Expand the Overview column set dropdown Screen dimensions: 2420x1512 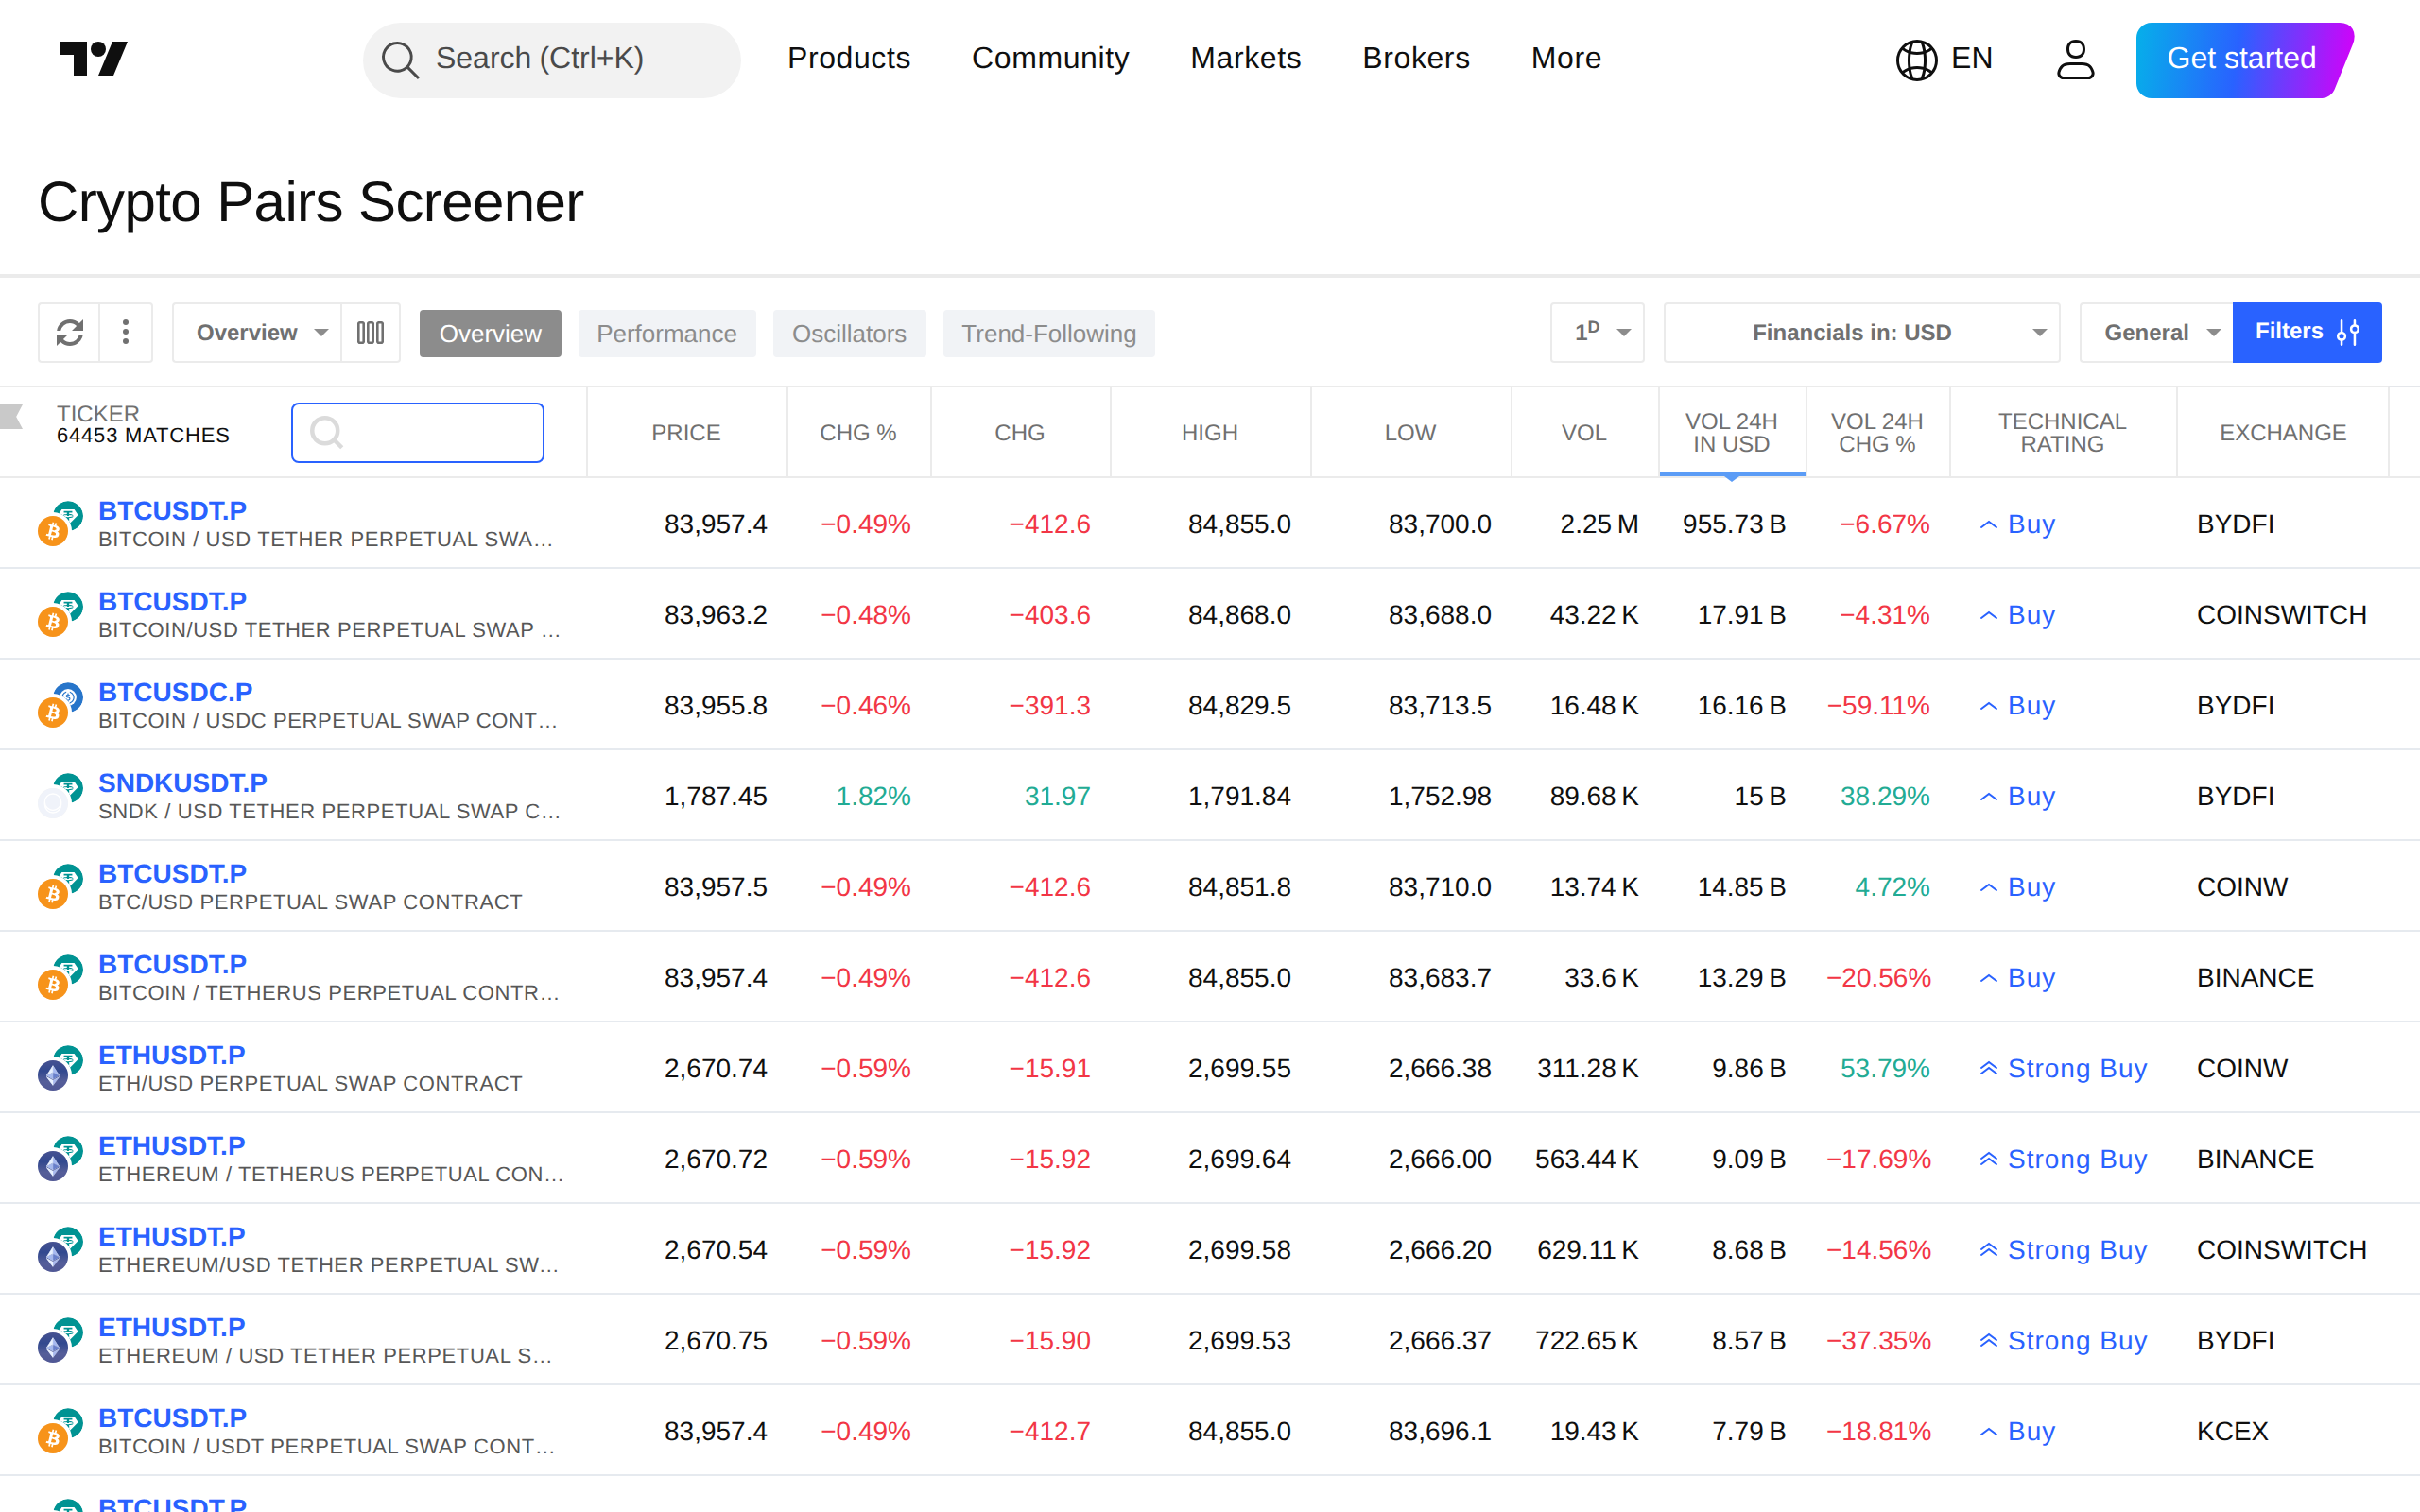pos(257,332)
